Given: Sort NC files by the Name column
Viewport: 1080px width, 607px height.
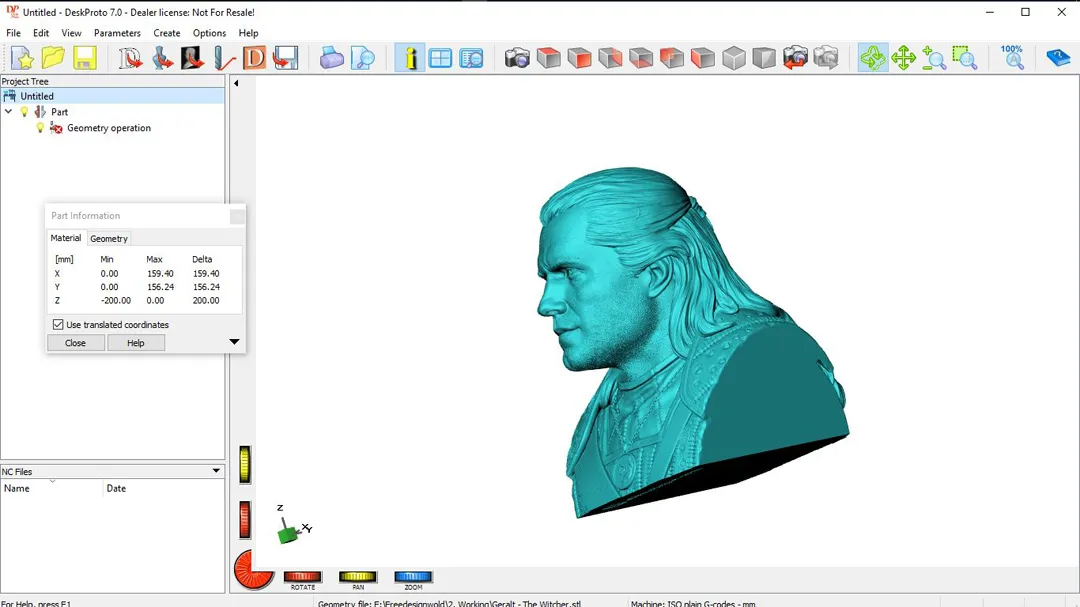Looking at the screenshot, I should tap(52, 488).
